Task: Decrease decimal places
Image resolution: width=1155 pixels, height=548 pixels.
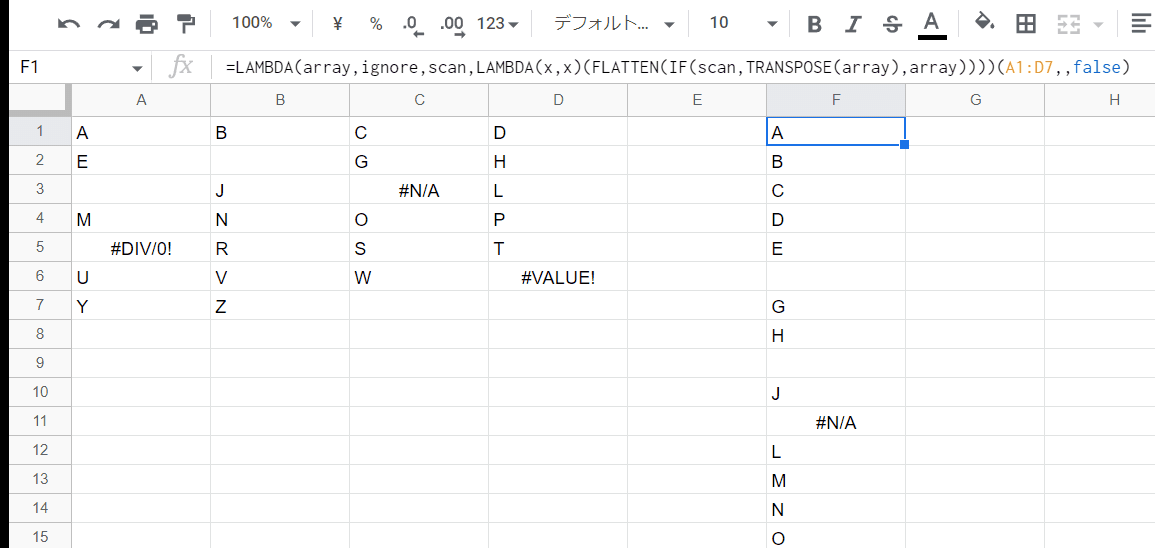Action: pyautogui.click(x=413, y=25)
